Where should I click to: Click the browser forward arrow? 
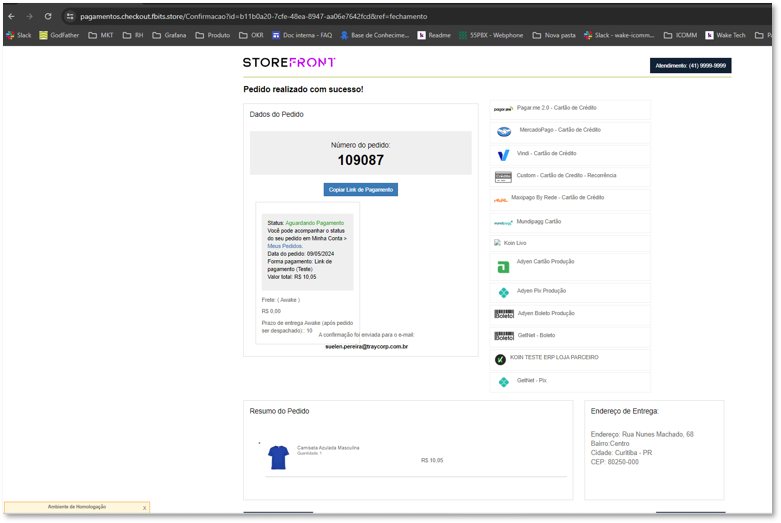[29, 16]
